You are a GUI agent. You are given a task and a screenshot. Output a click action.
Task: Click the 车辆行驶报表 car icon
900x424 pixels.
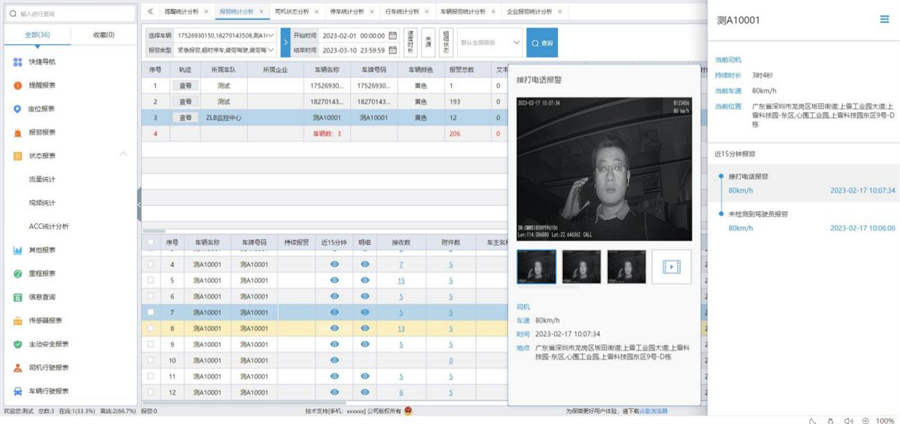[18, 390]
